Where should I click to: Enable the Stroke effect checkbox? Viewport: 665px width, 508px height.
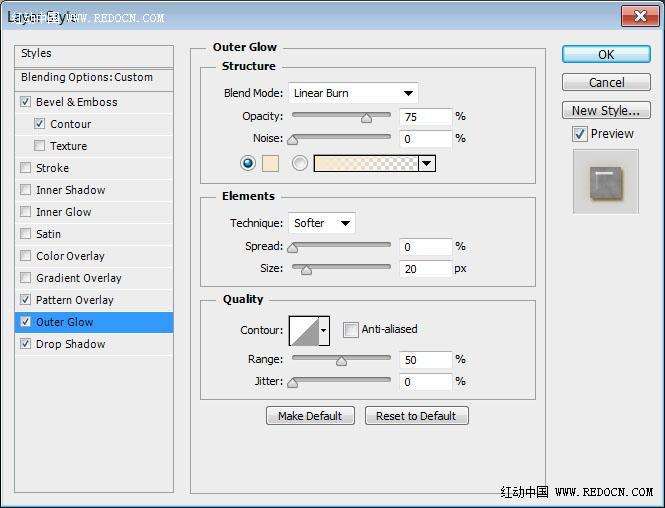[26, 168]
